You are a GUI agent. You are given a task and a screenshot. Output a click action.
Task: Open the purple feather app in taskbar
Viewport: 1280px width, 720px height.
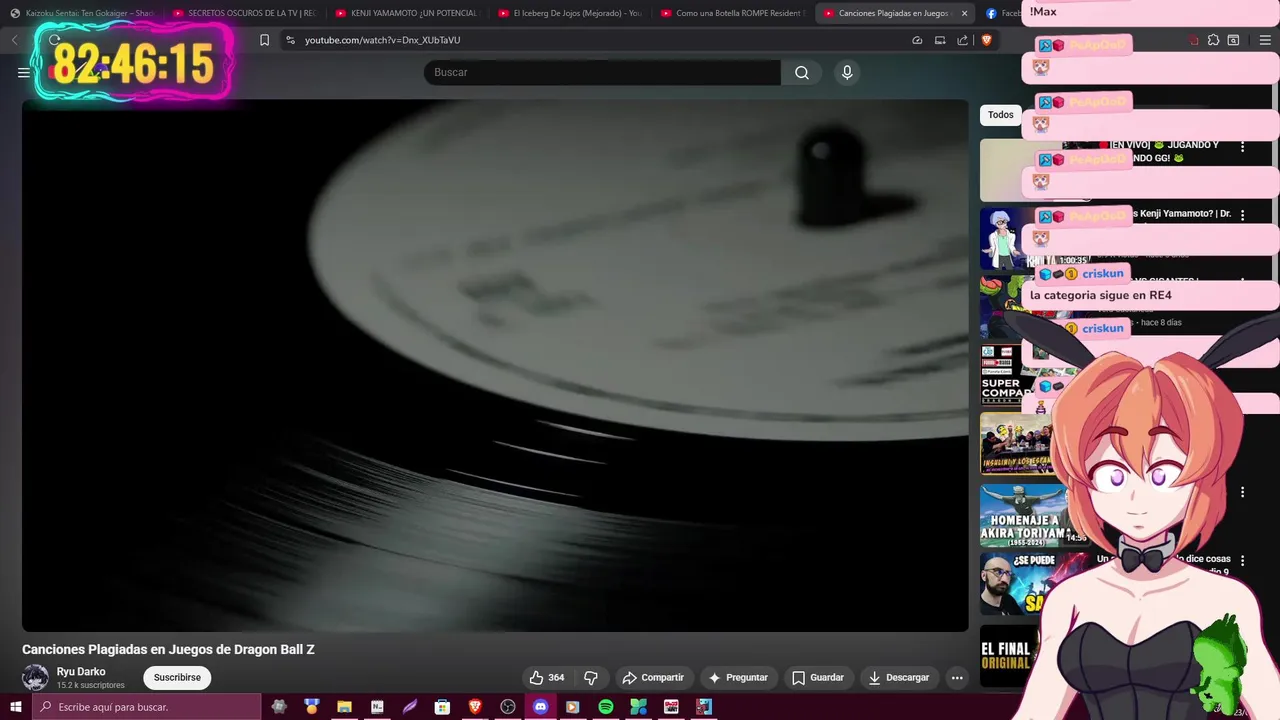click(x=410, y=707)
